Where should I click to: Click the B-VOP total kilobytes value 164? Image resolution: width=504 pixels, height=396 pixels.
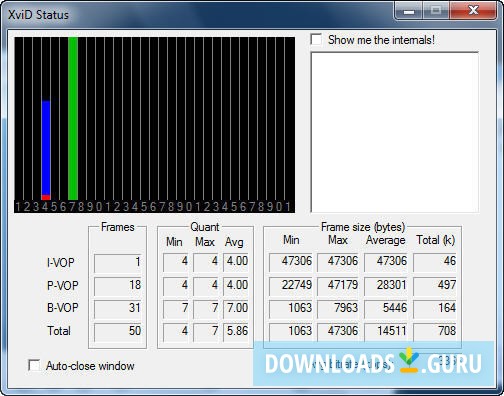[435, 309]
